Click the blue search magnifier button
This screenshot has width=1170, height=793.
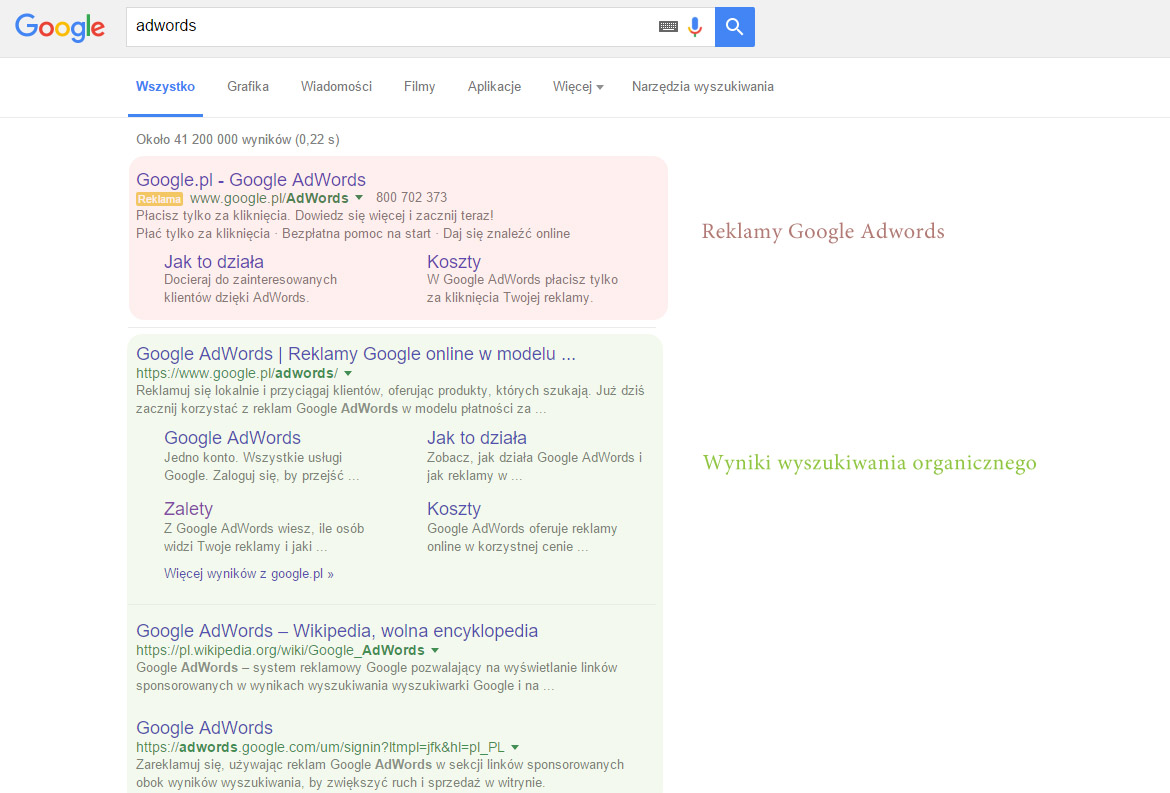click(734, 27)
